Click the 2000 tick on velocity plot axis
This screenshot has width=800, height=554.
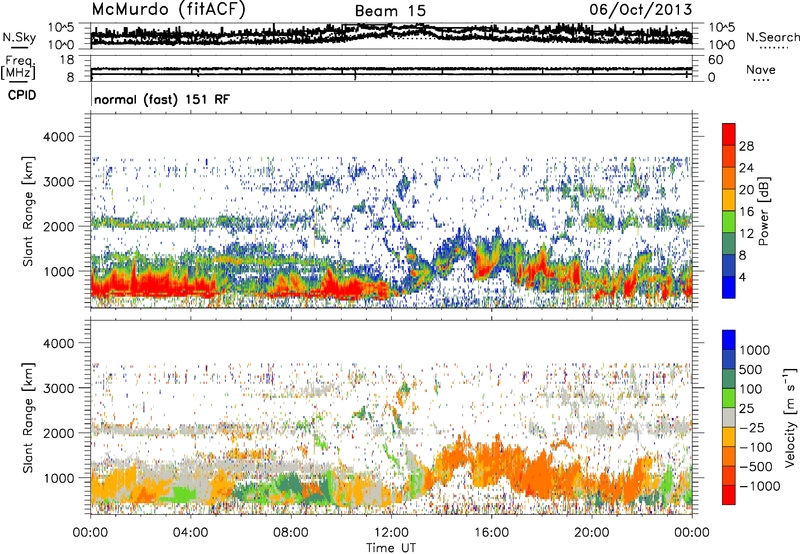point(58,433)
